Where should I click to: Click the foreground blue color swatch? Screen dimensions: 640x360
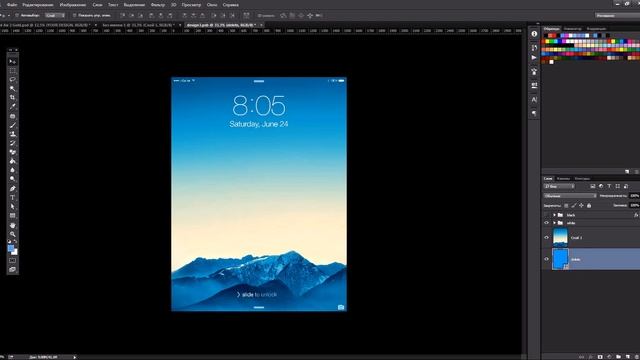pyautogui.click(x=11, y=247)
